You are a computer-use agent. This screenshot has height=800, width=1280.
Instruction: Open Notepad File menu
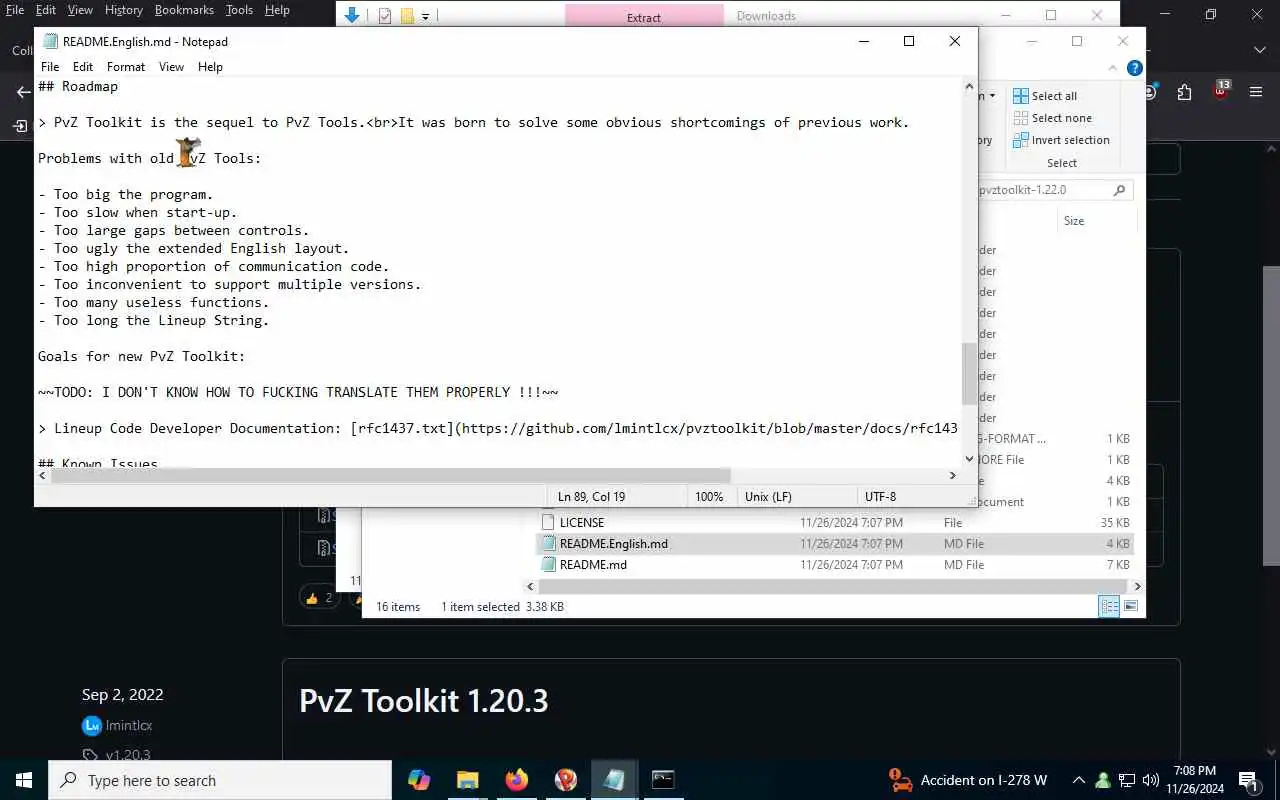tap(49, 67)
